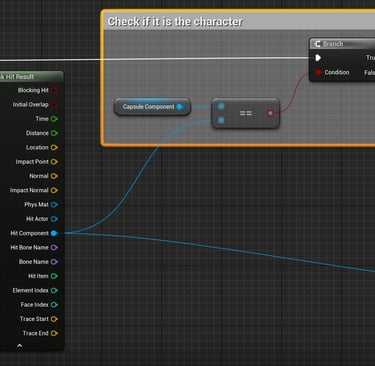Viewport: 375px width, 366px height.
Task: Click the Phys Mat output pin
Action: 54,205
